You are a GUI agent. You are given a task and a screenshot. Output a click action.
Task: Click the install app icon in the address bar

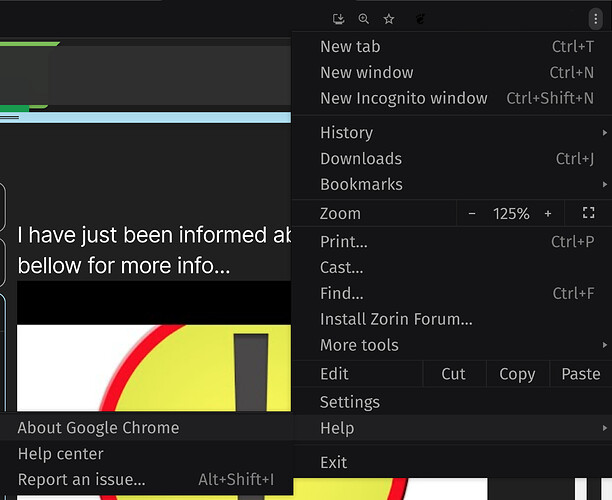tap(338, 18)
